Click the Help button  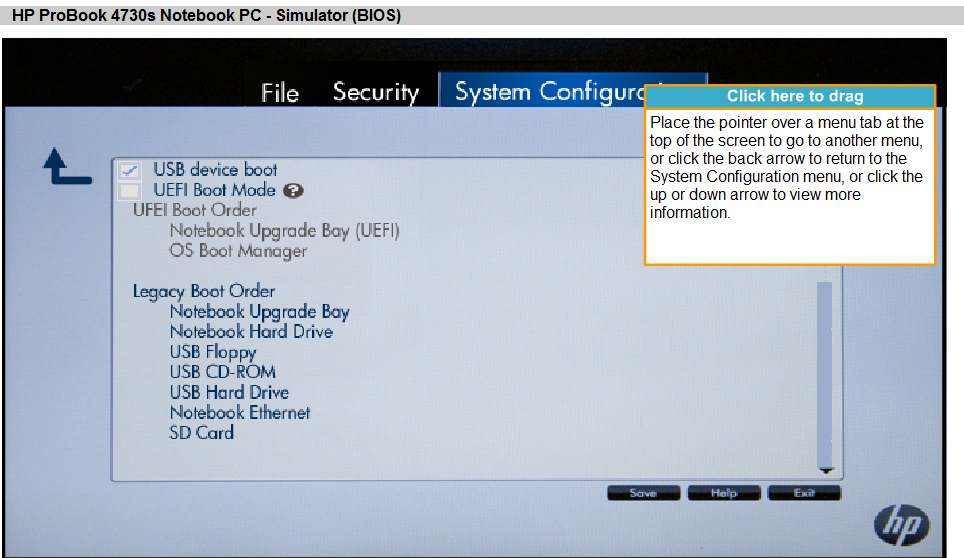pyautogui.click(x=724, y=493)
